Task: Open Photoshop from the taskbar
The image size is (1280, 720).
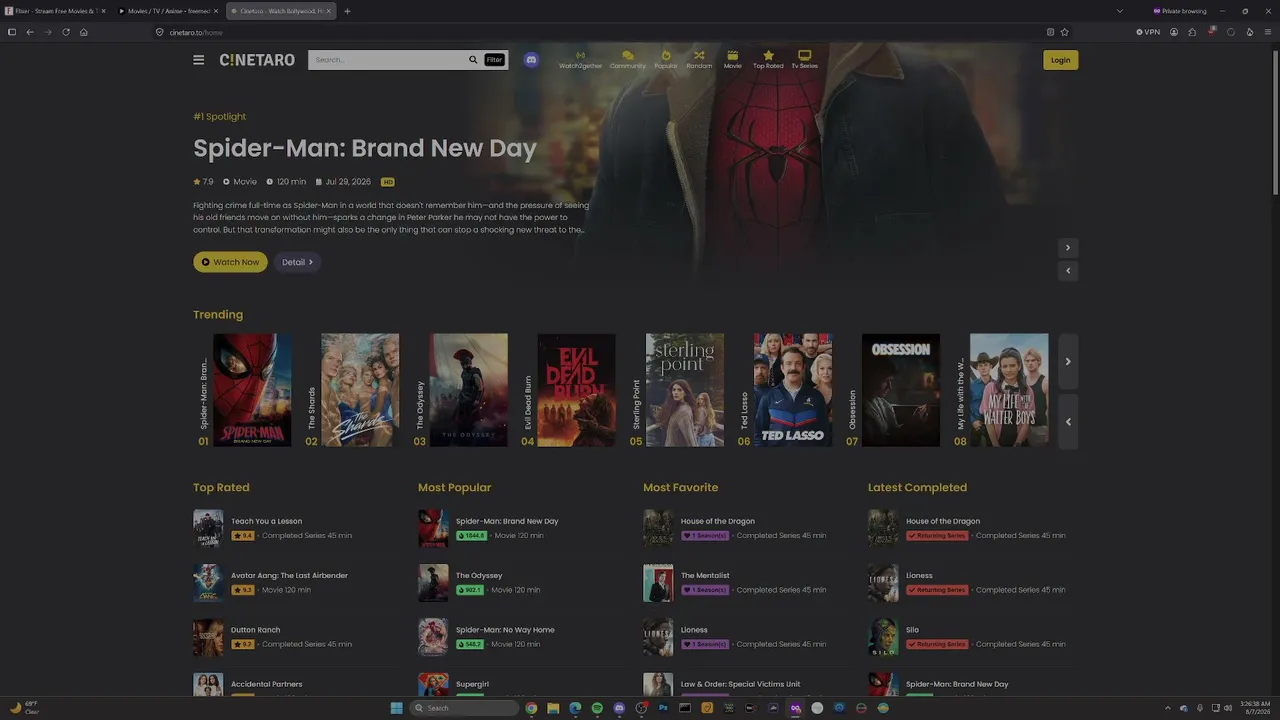Action: tap(663, 708)
